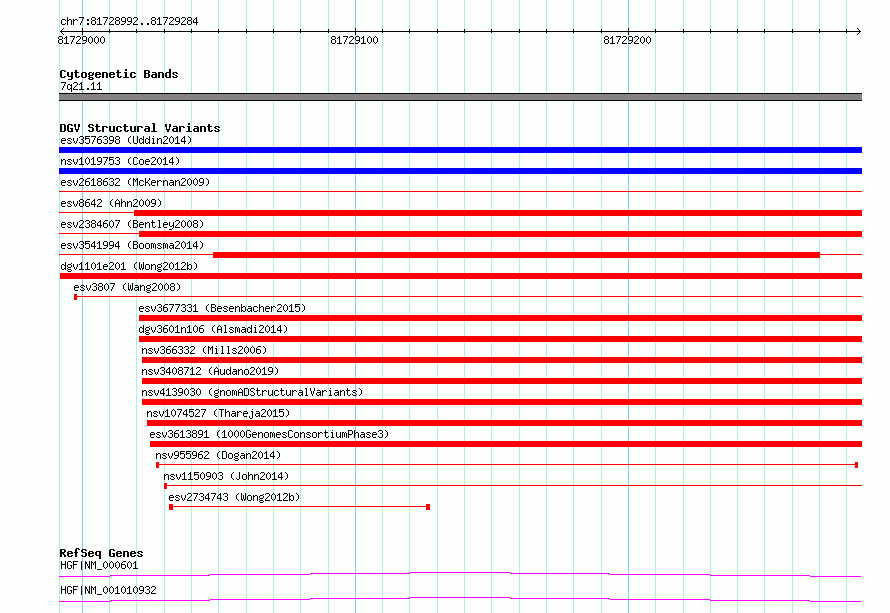Select nsv4139030 (gnomADStructuralVariants) label
Image resolution: width=890 pixels, height=613 pixels.
252,392
